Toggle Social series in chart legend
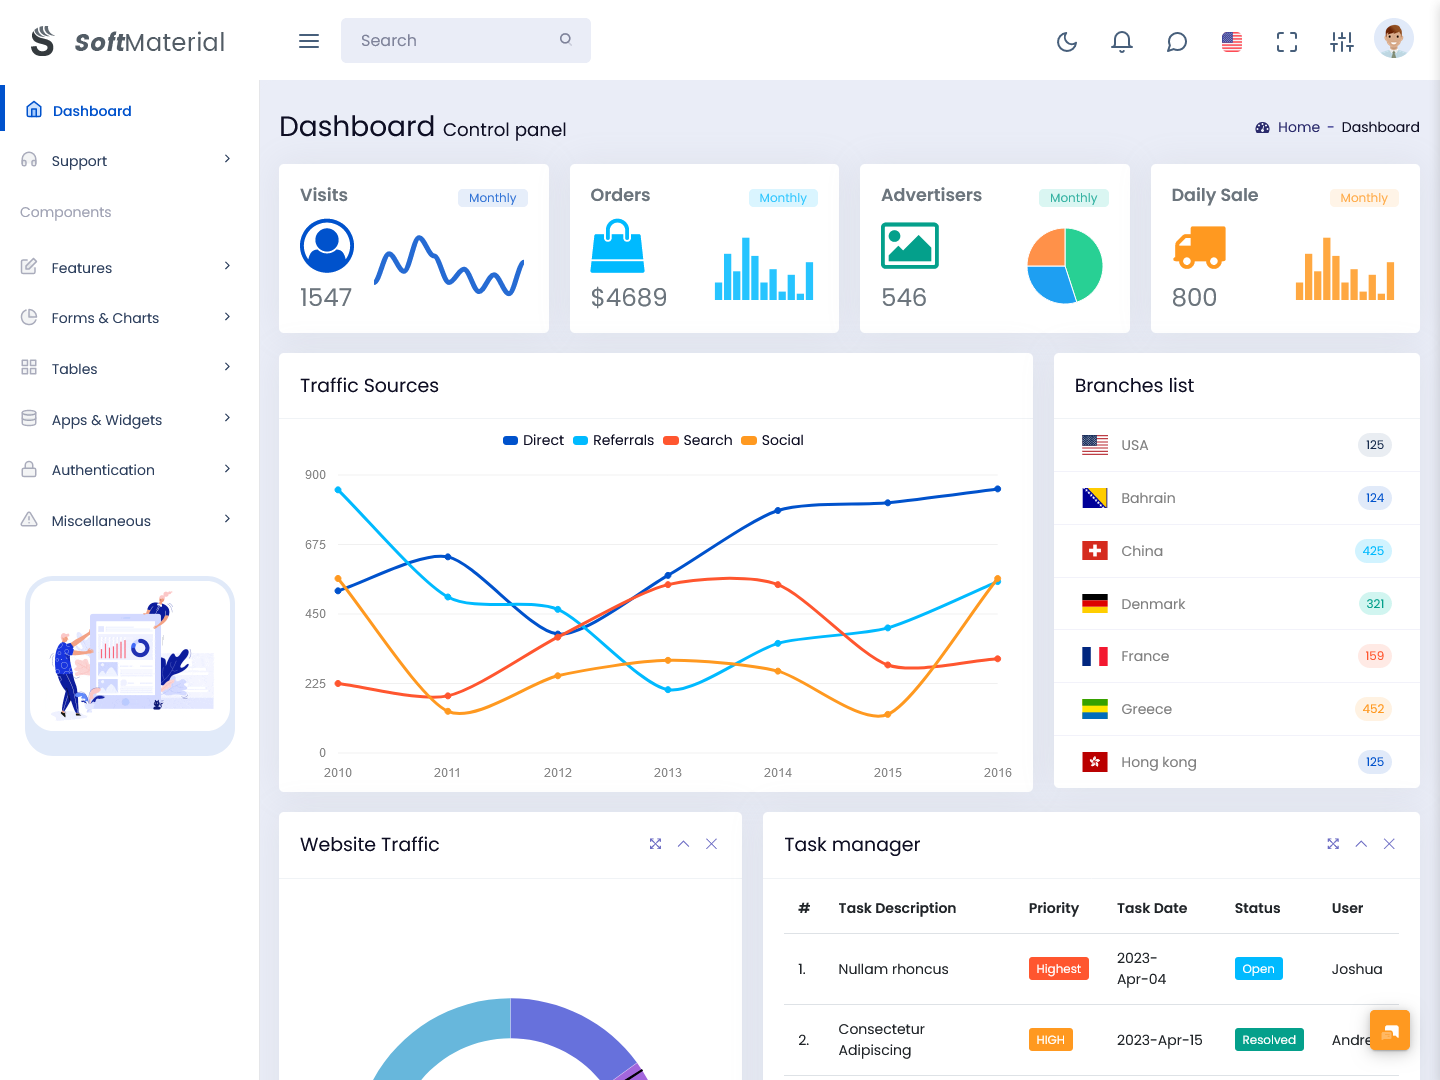 tap(773, 440)
